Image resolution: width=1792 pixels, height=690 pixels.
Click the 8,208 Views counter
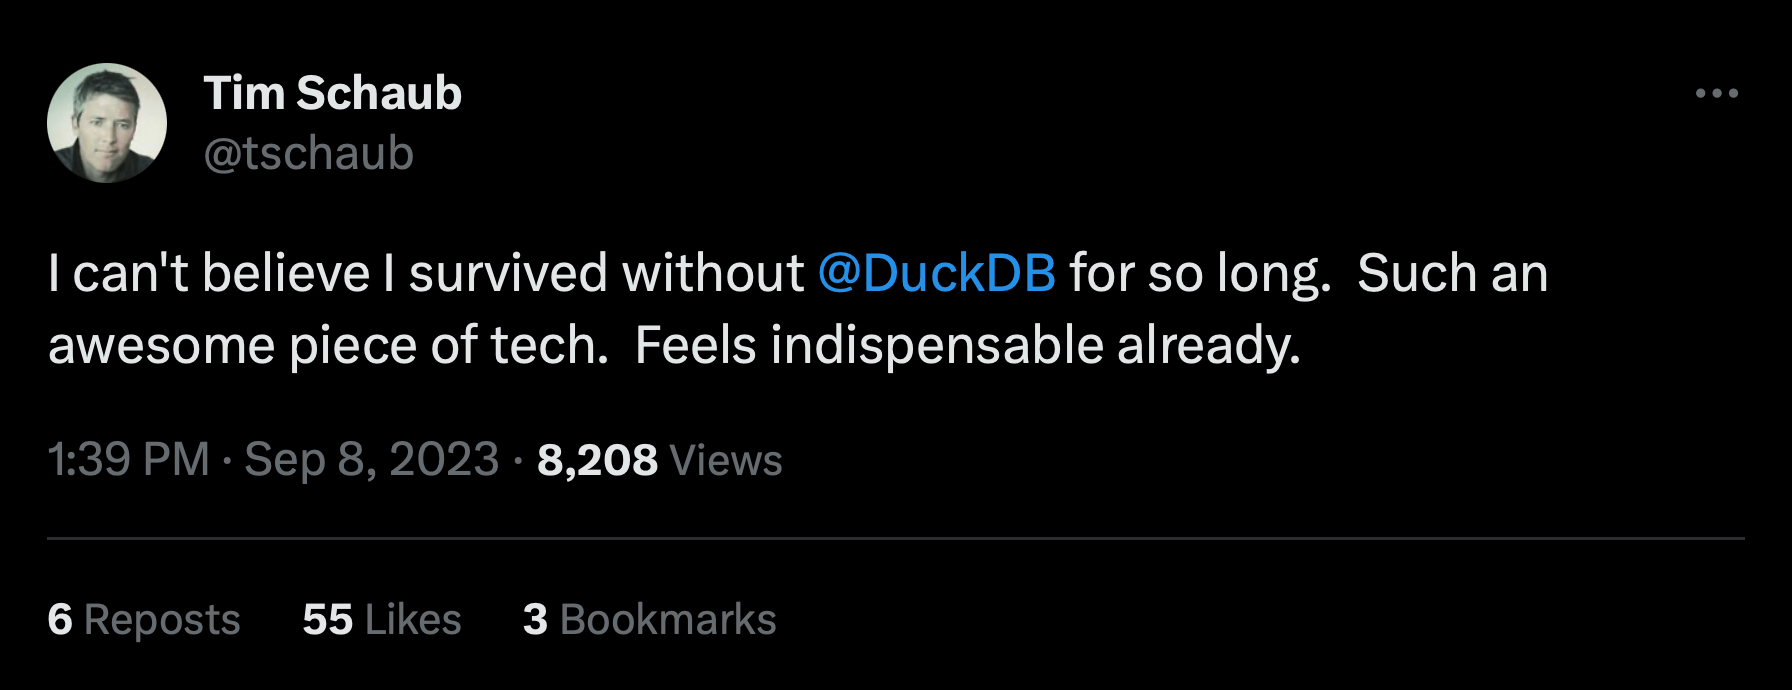[660, 461]
